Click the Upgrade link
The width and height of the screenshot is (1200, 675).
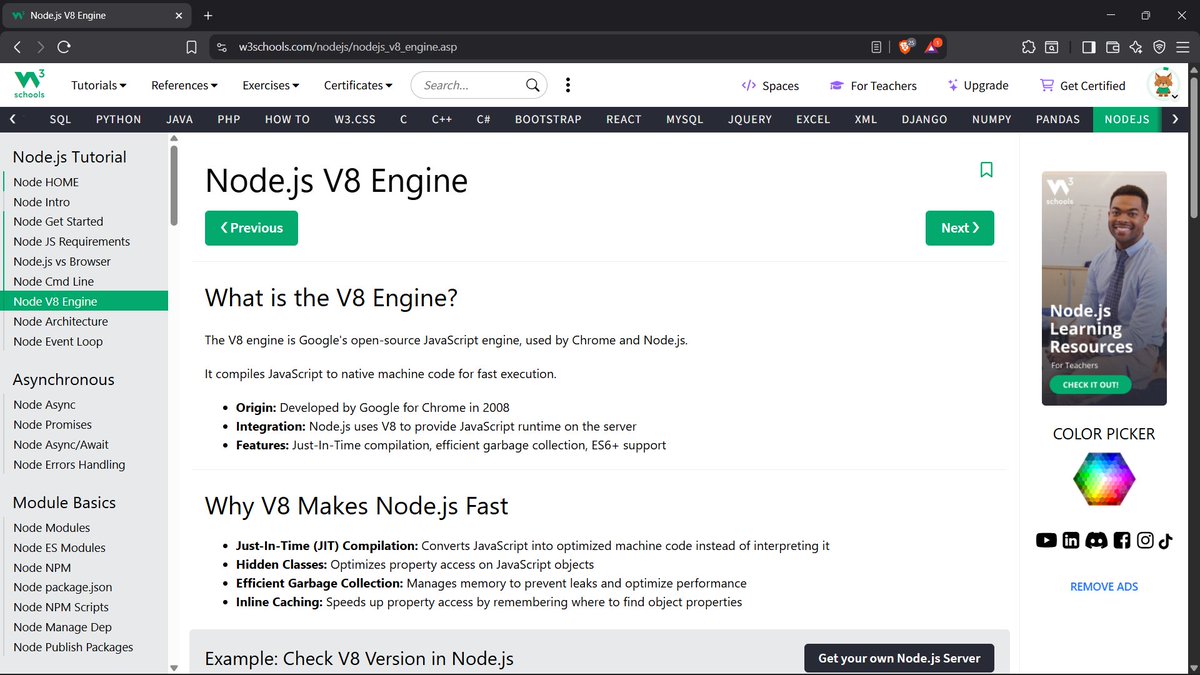978,86
